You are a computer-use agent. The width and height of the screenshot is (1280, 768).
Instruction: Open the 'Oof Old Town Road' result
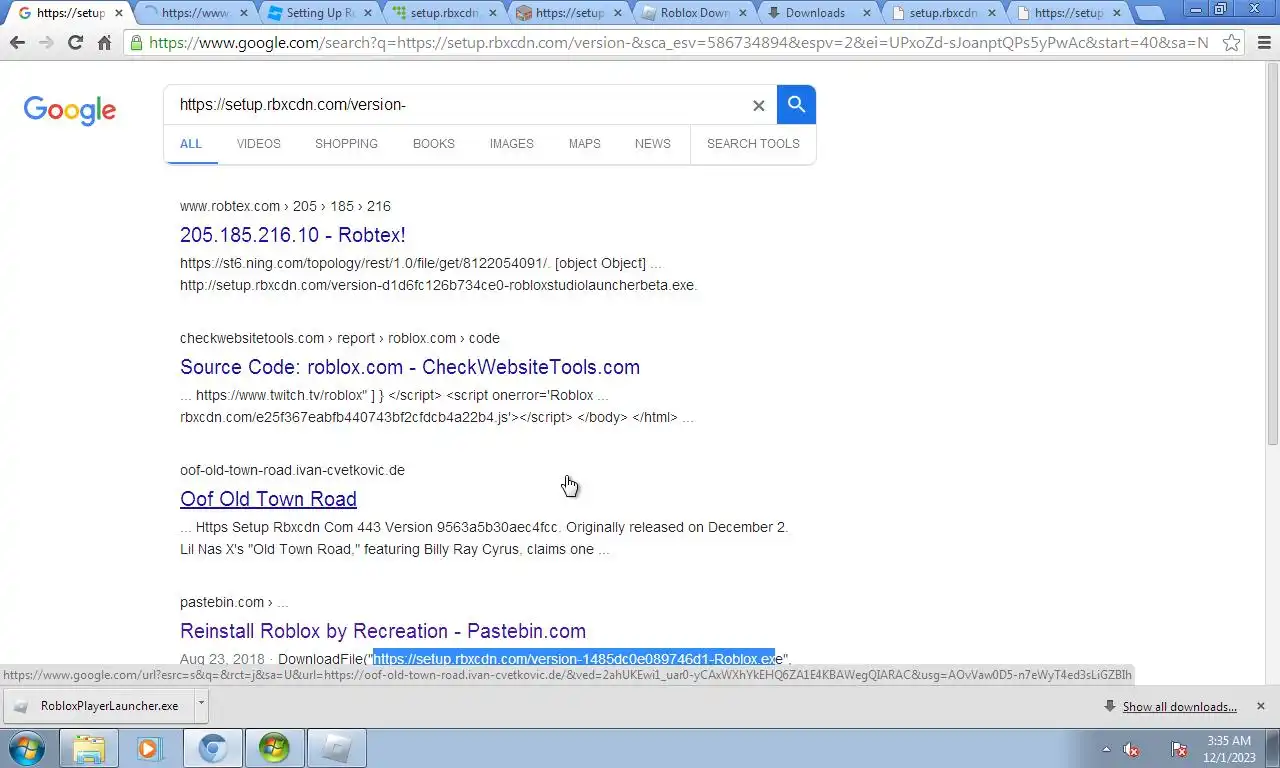(x=268, y=499)
